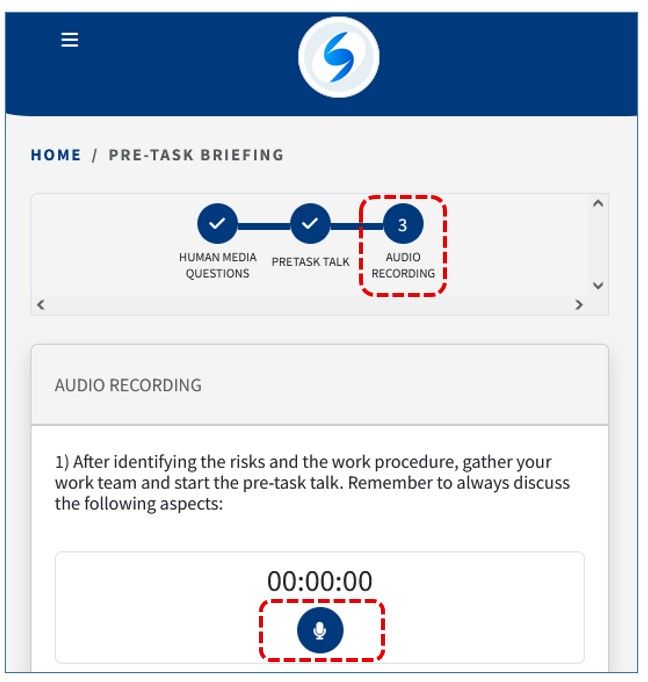Viewport: 648px width, 682px height.
Task: Click the Pretask Talk checkmark circle
Action: (310, 224)
